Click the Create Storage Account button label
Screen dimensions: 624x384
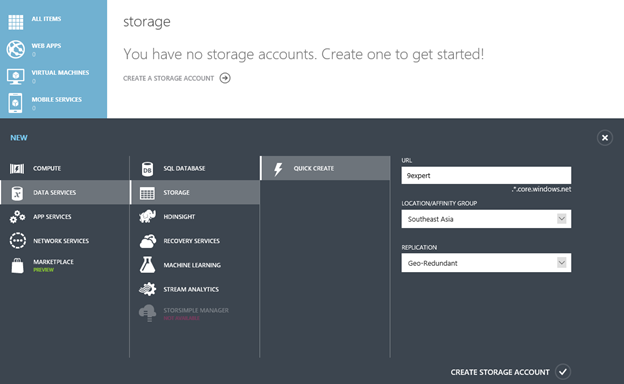click(500, 372)
